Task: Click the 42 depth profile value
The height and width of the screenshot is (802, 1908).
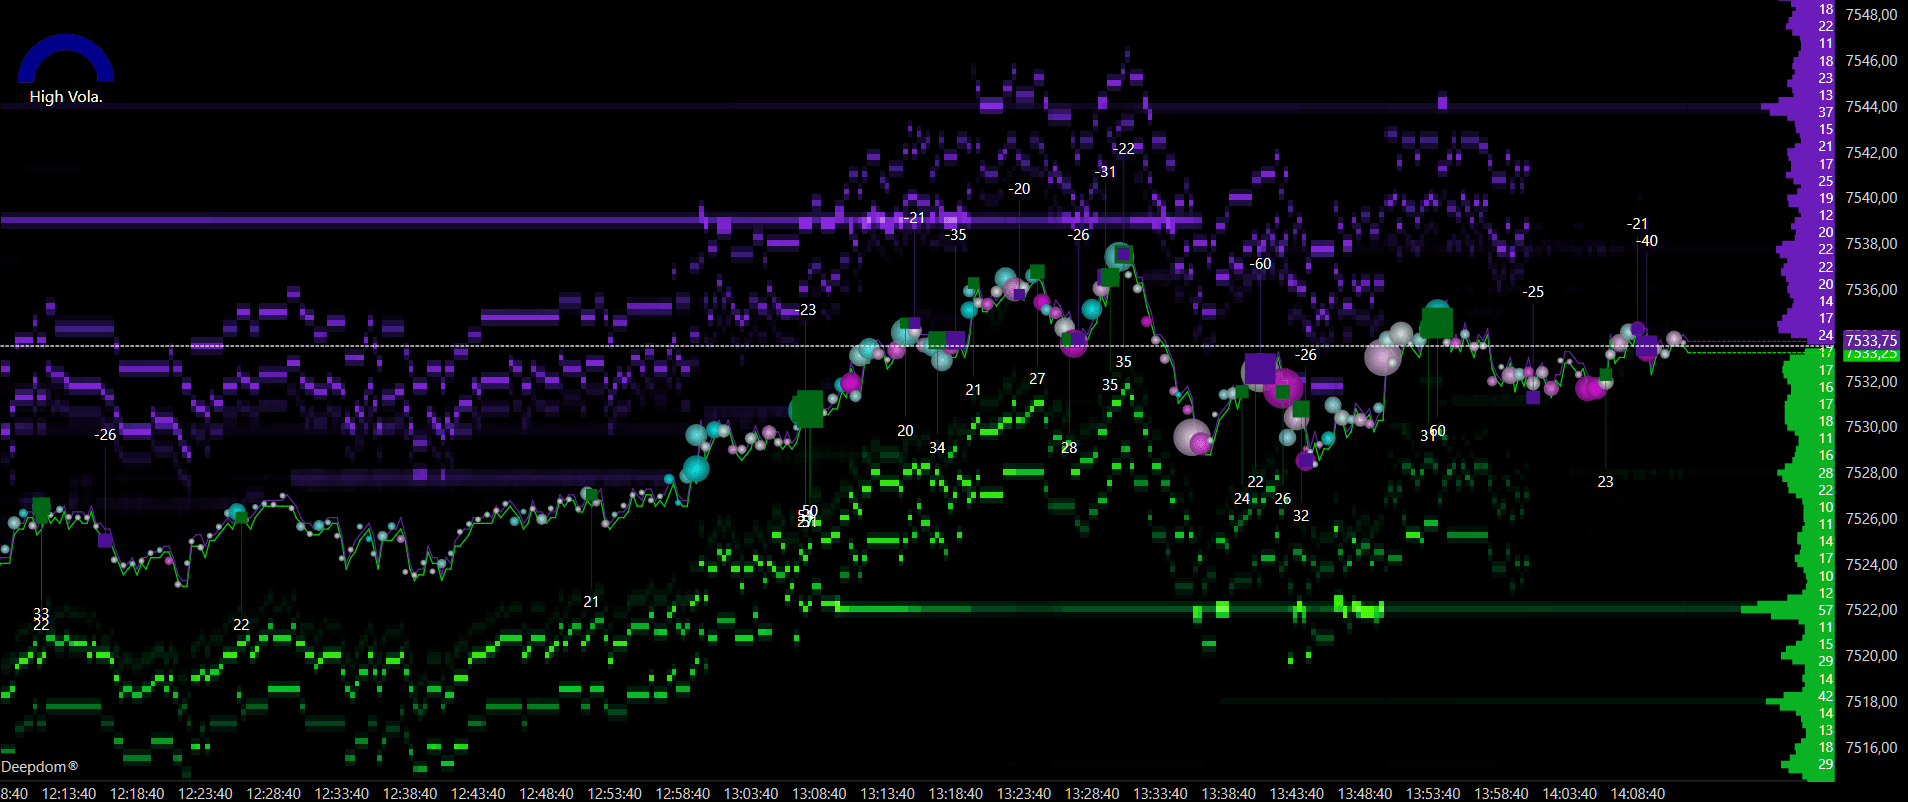Action: tap(1826, 696)
